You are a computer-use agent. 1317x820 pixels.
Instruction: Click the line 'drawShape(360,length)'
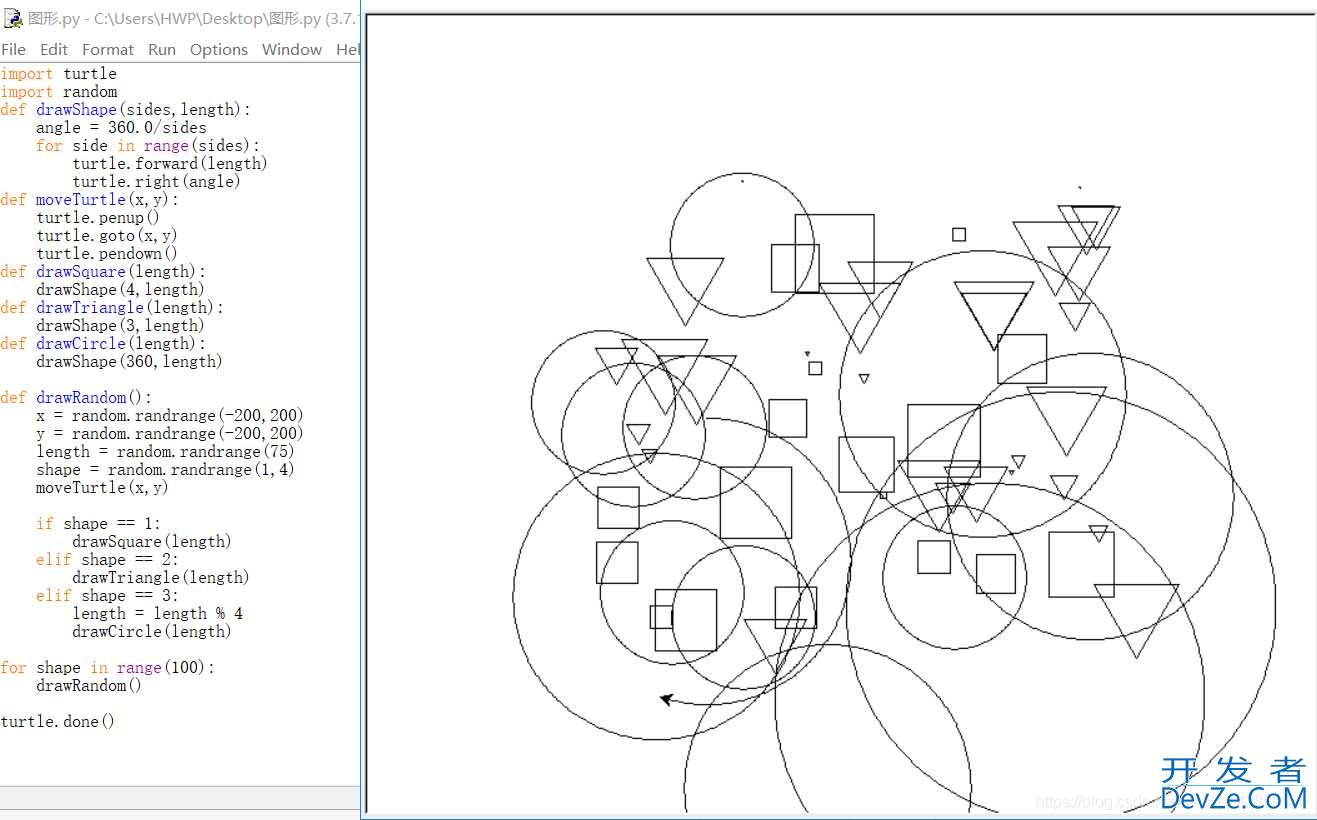pos(129,362)
